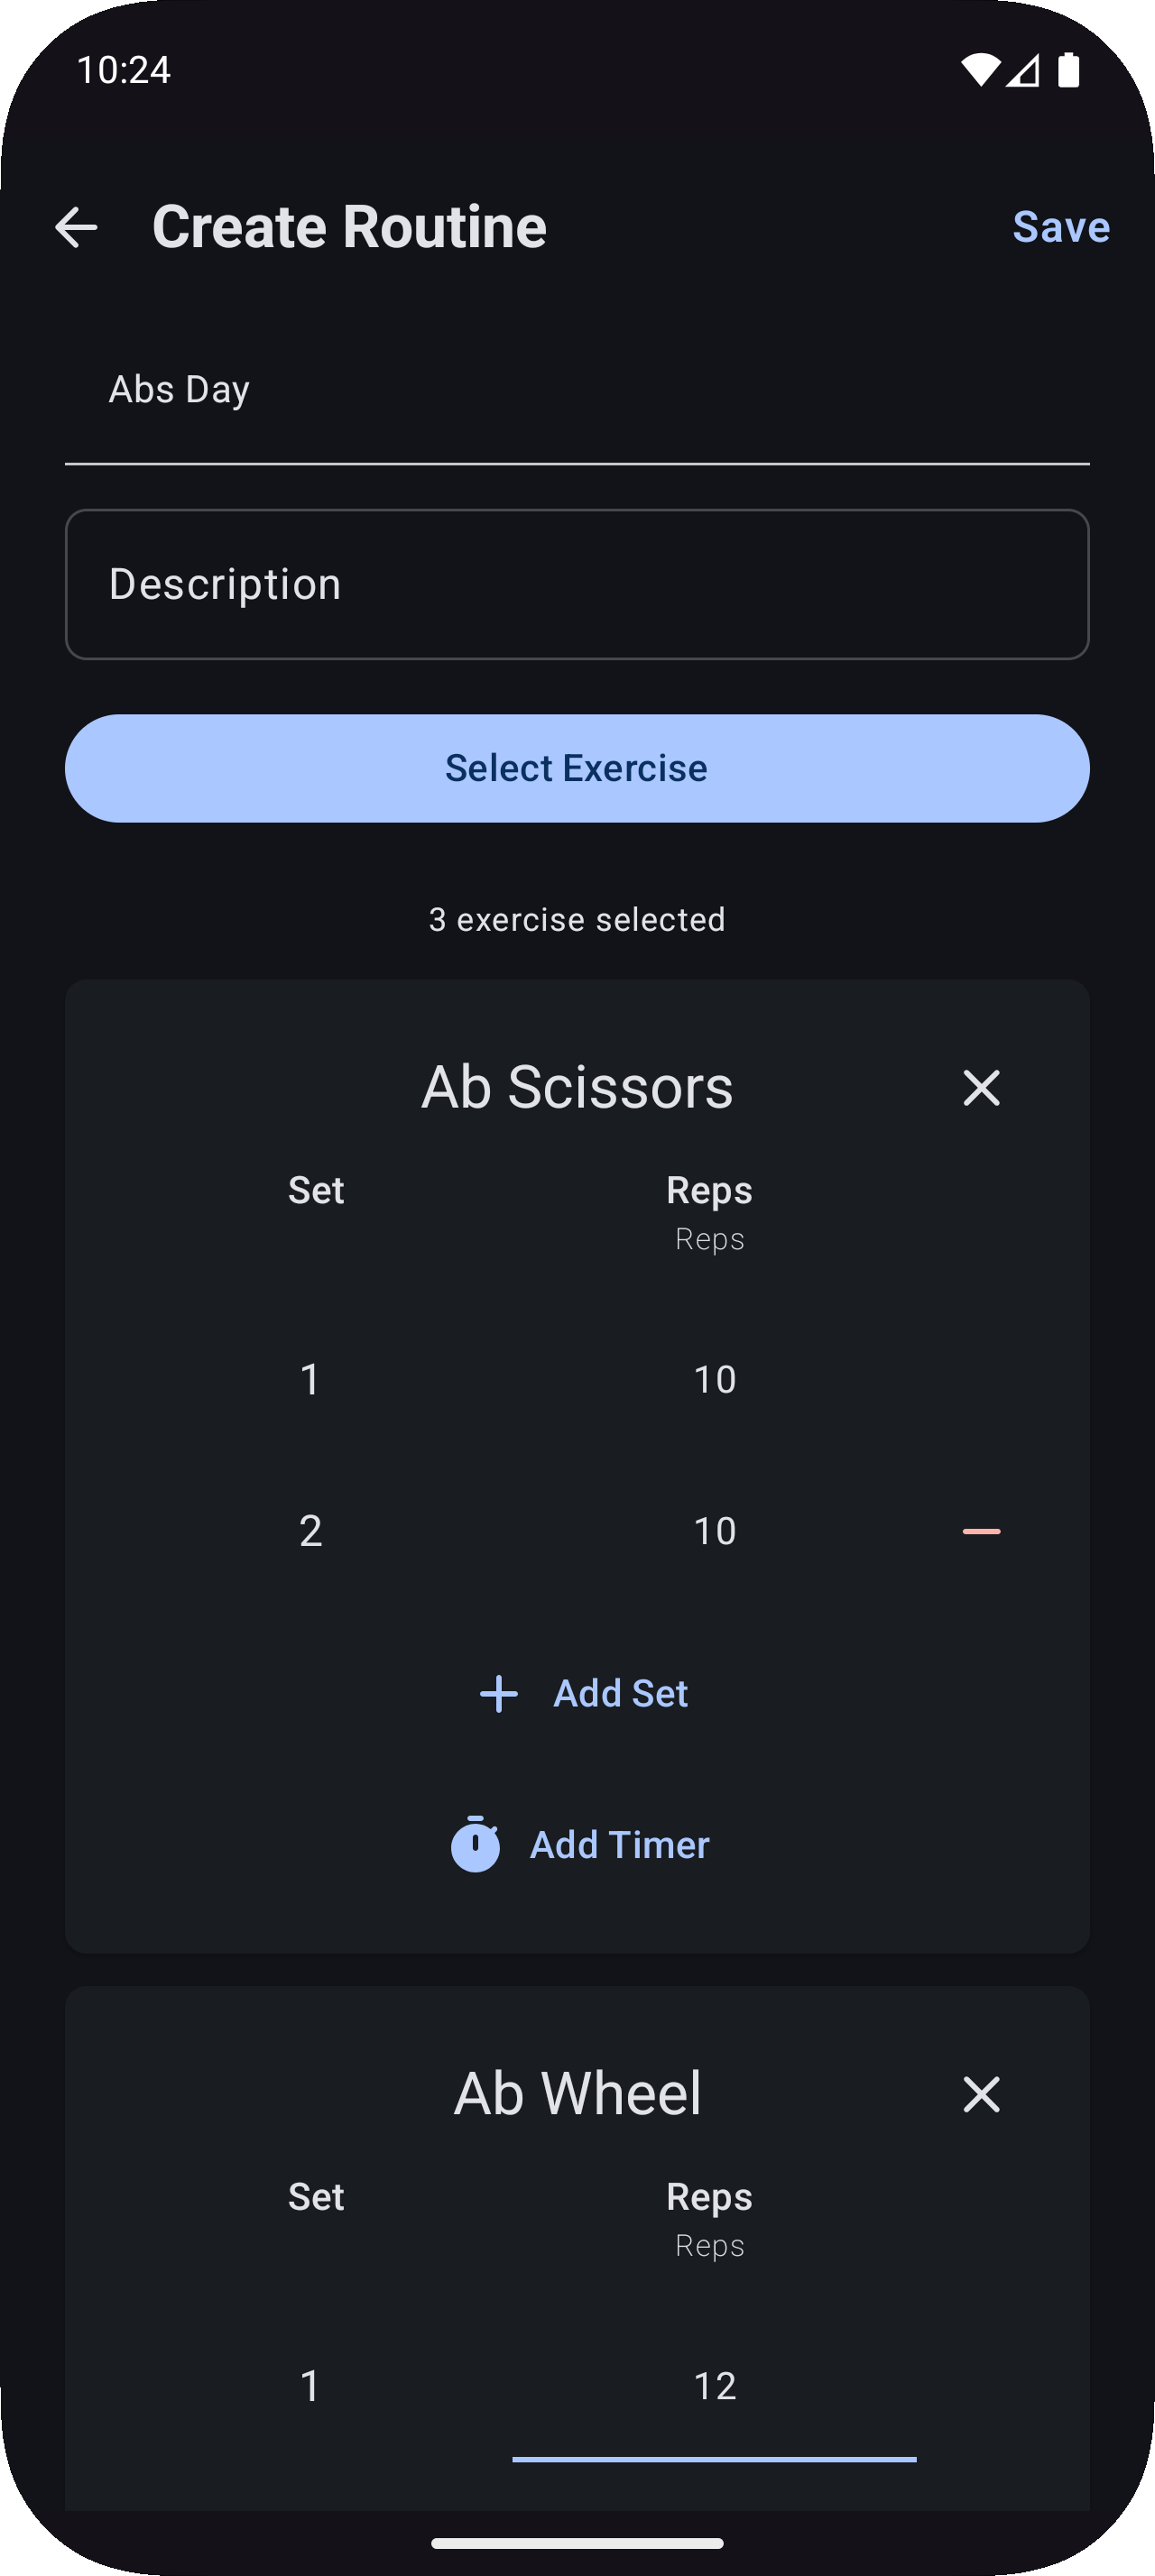Edit reps value for Ab Scissors set 2
Screen dimensions: 1155x2576
click(x=714, y=1531)
